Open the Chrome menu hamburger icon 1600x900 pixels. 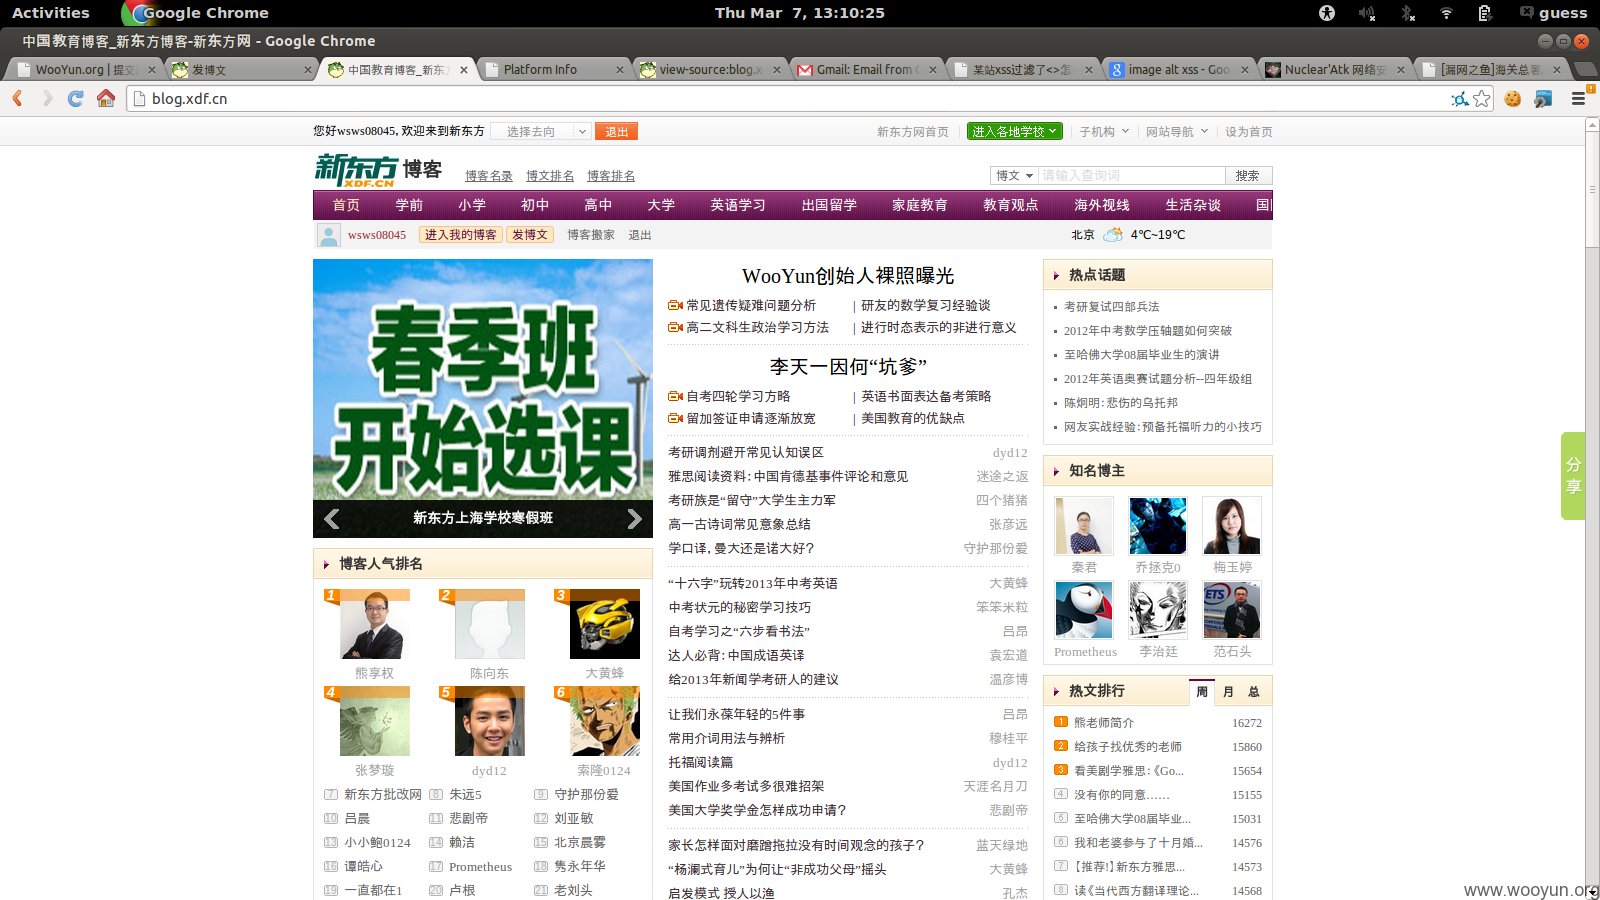coord(1578,98)
